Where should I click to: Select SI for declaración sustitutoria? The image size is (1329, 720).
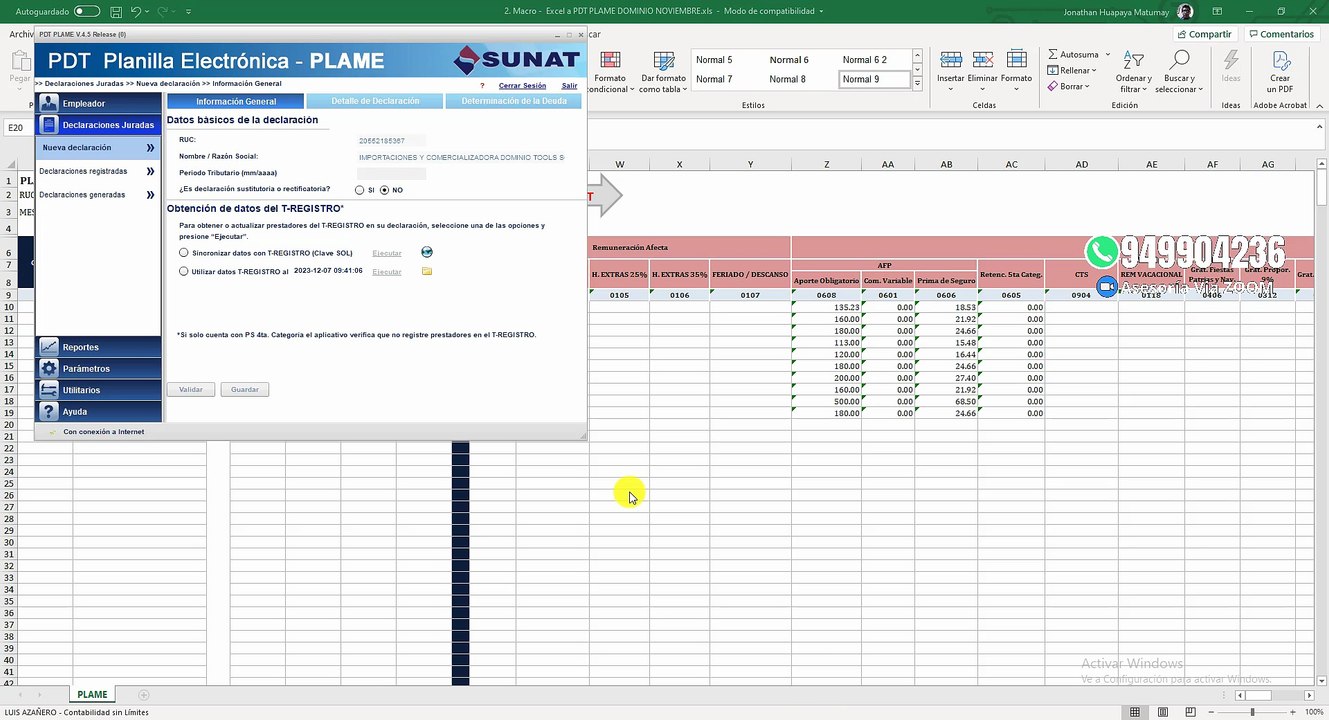pos(360,190)
